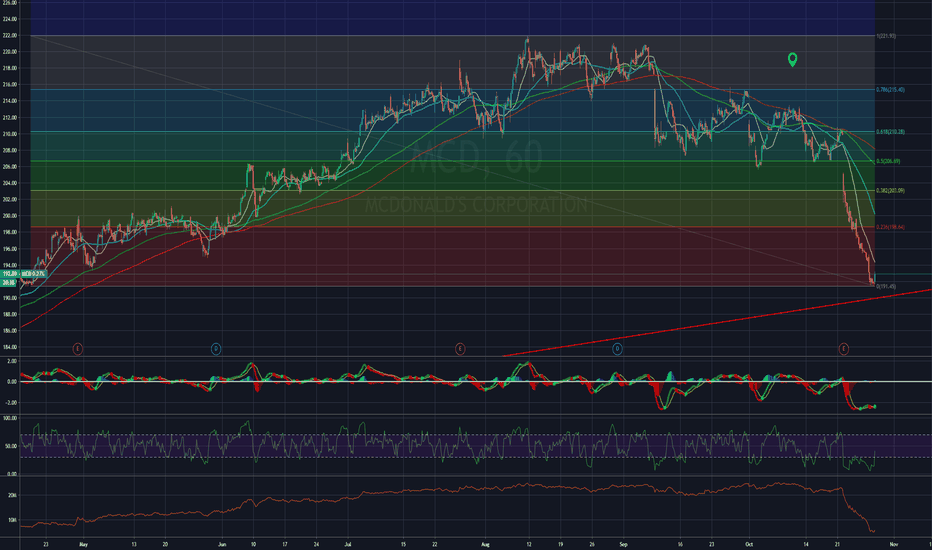This screenshot has width=932, height=550.
Task: Click the May label on date axis
Action: (x=83, y=544)
